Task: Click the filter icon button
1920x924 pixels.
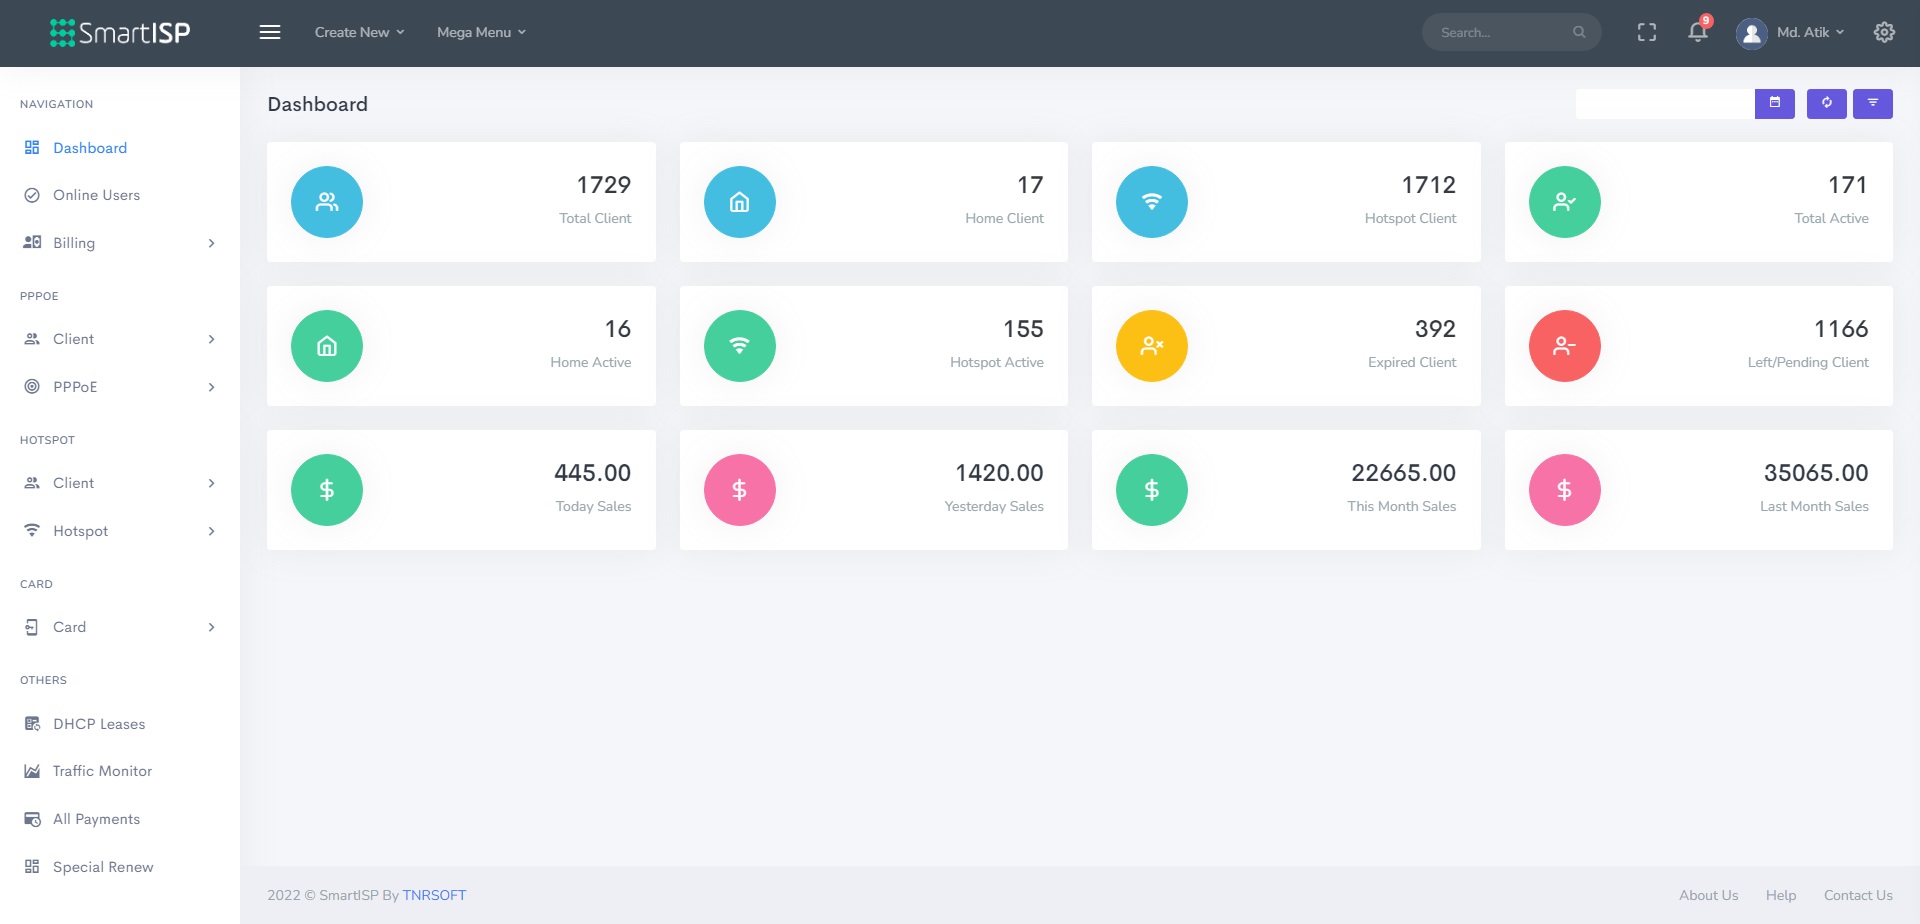Action: 1872,103
